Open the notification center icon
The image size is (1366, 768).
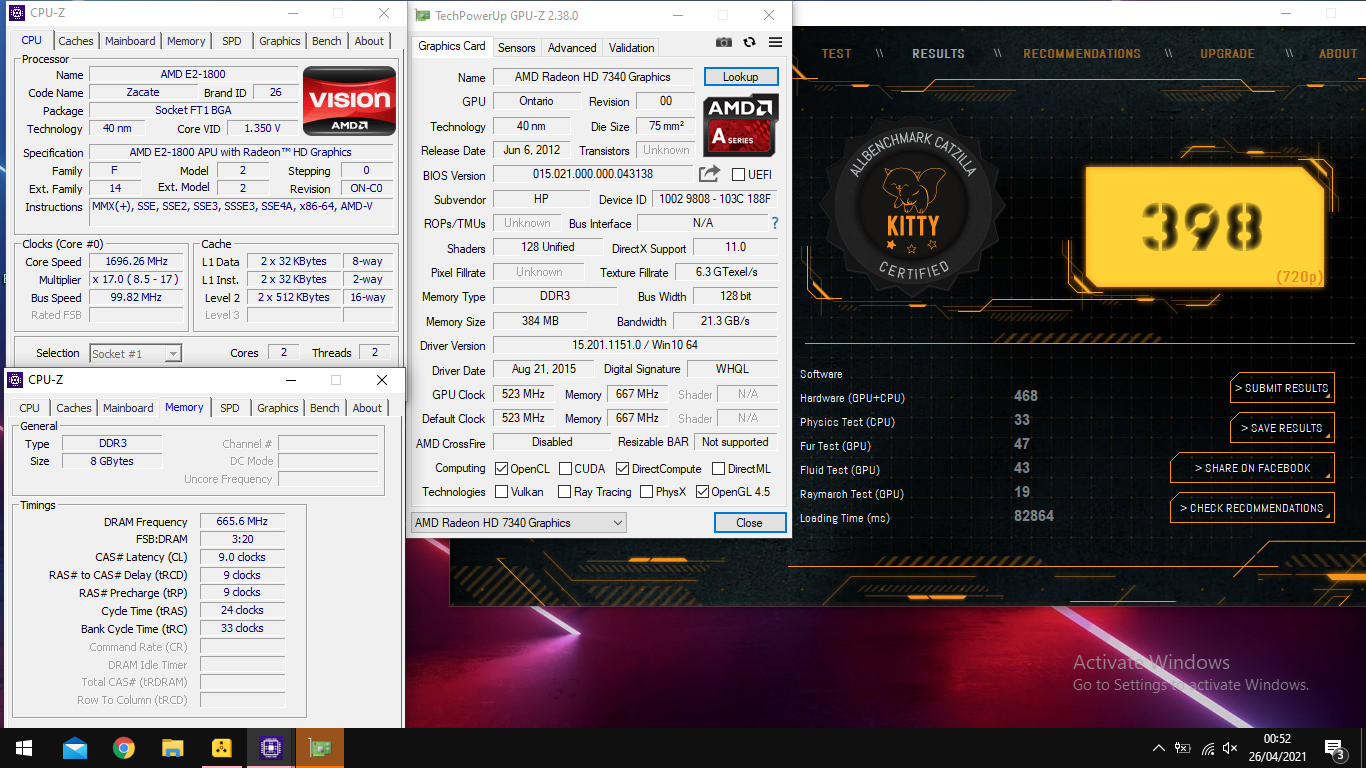click(1333, 748)
